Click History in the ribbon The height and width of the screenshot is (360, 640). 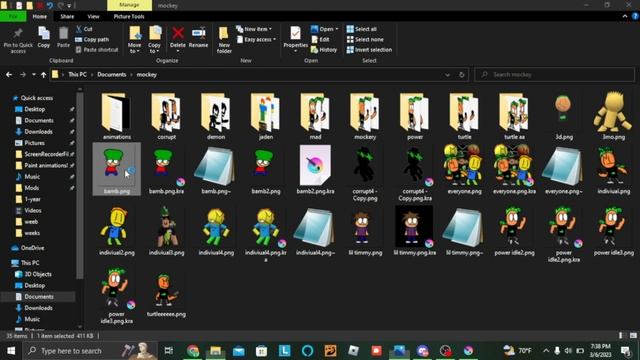324,50
